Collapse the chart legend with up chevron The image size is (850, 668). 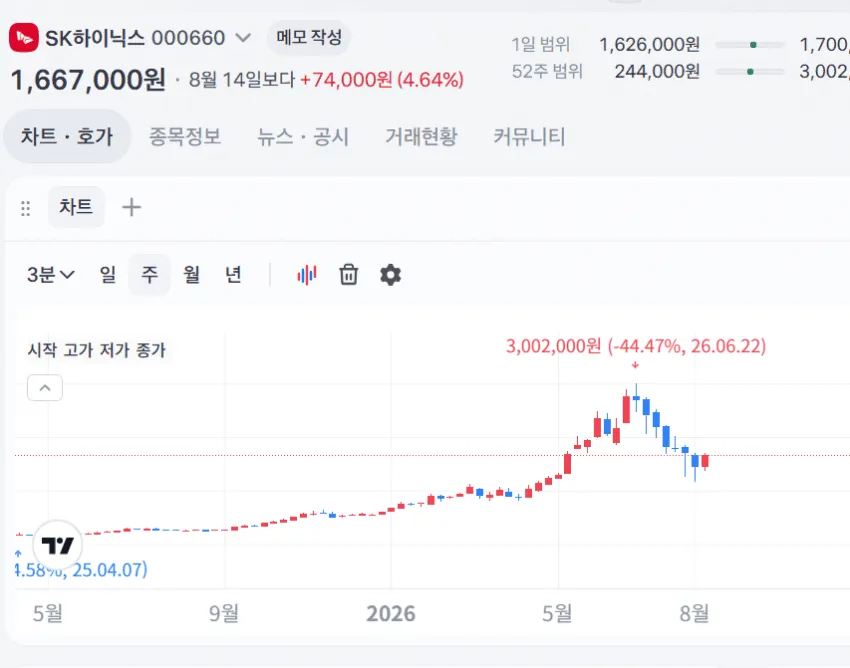coord(45,388)
